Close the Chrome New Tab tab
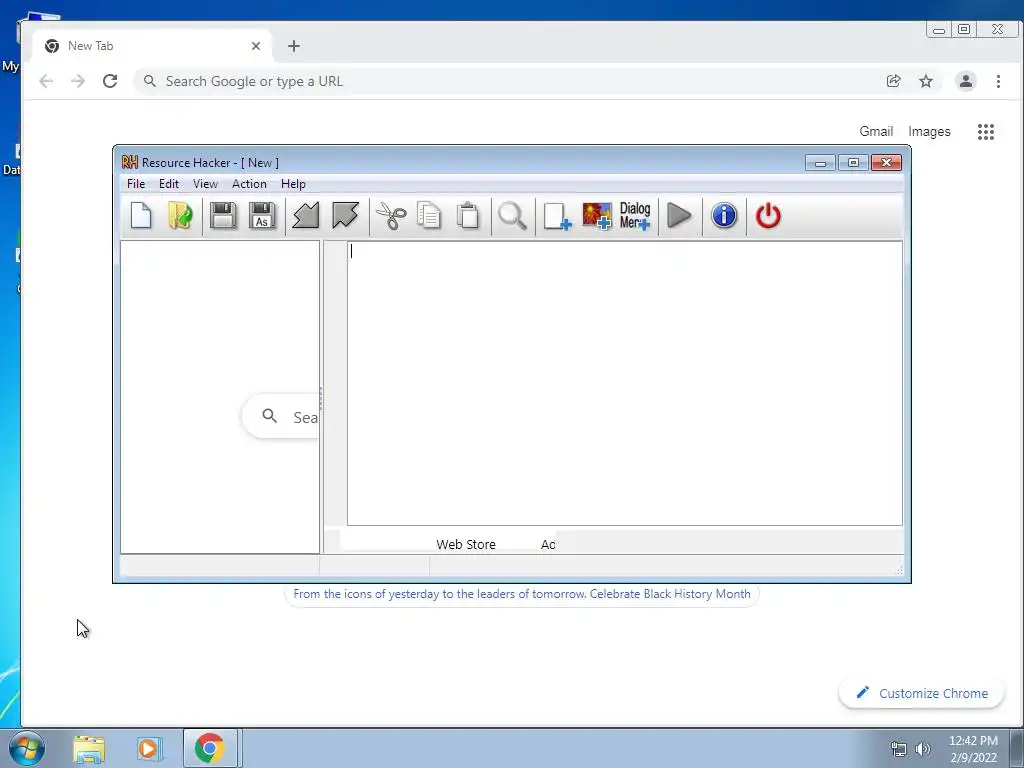Screen dimensions: 1024x768 coord(255,46)
